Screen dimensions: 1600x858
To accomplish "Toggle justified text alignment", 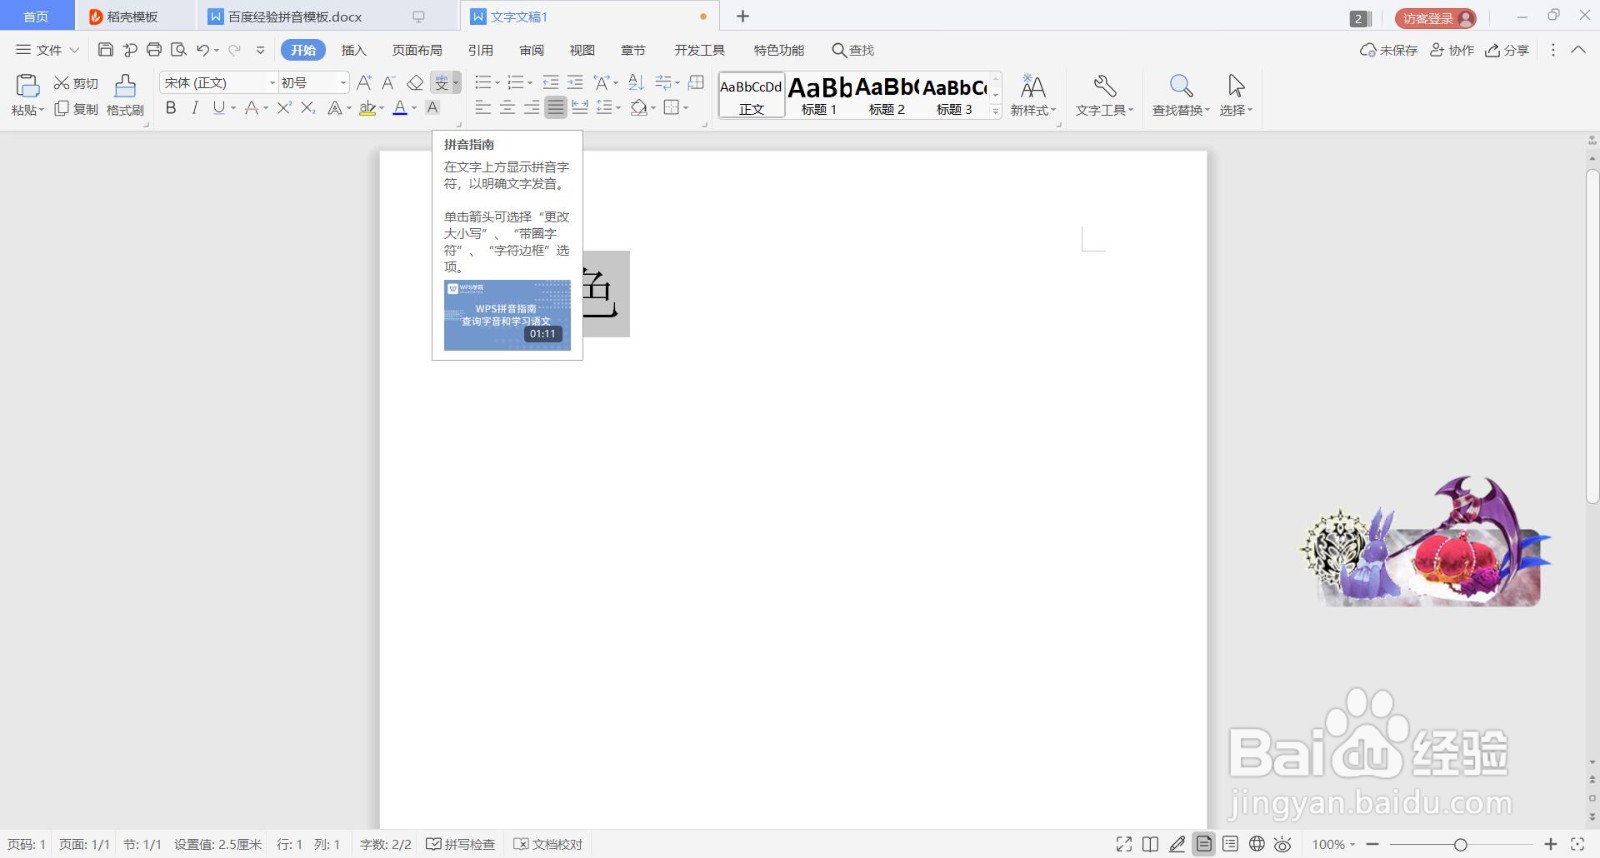I will [556, 107].
